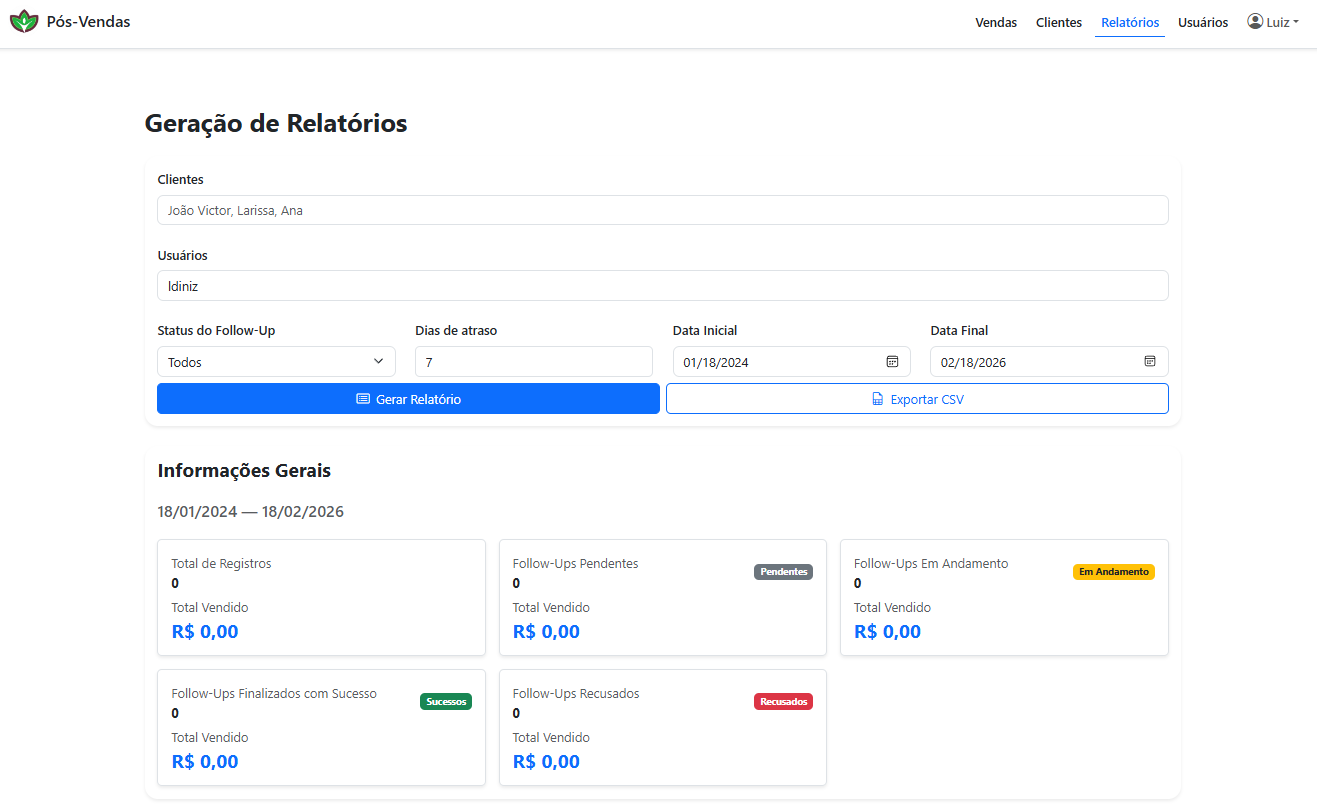Click the Recusados red badge
This screenshot has height=811, width=1317.
[x=783, y=702]
